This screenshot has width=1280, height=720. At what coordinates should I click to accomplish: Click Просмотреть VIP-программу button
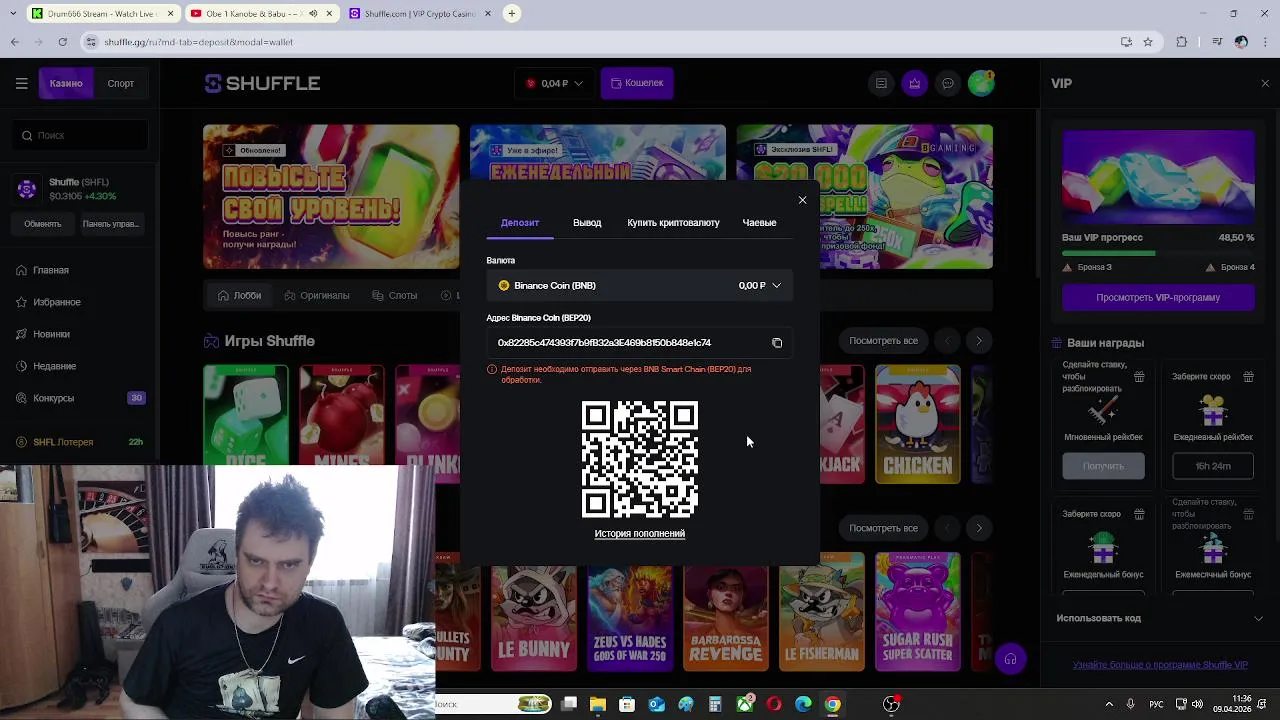click(x=1158, y=298)
